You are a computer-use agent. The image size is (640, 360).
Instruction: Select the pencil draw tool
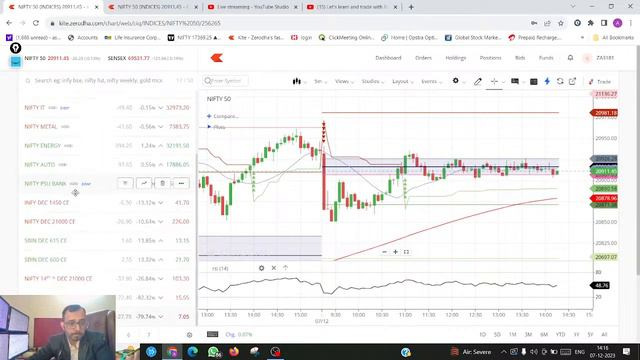478,82
